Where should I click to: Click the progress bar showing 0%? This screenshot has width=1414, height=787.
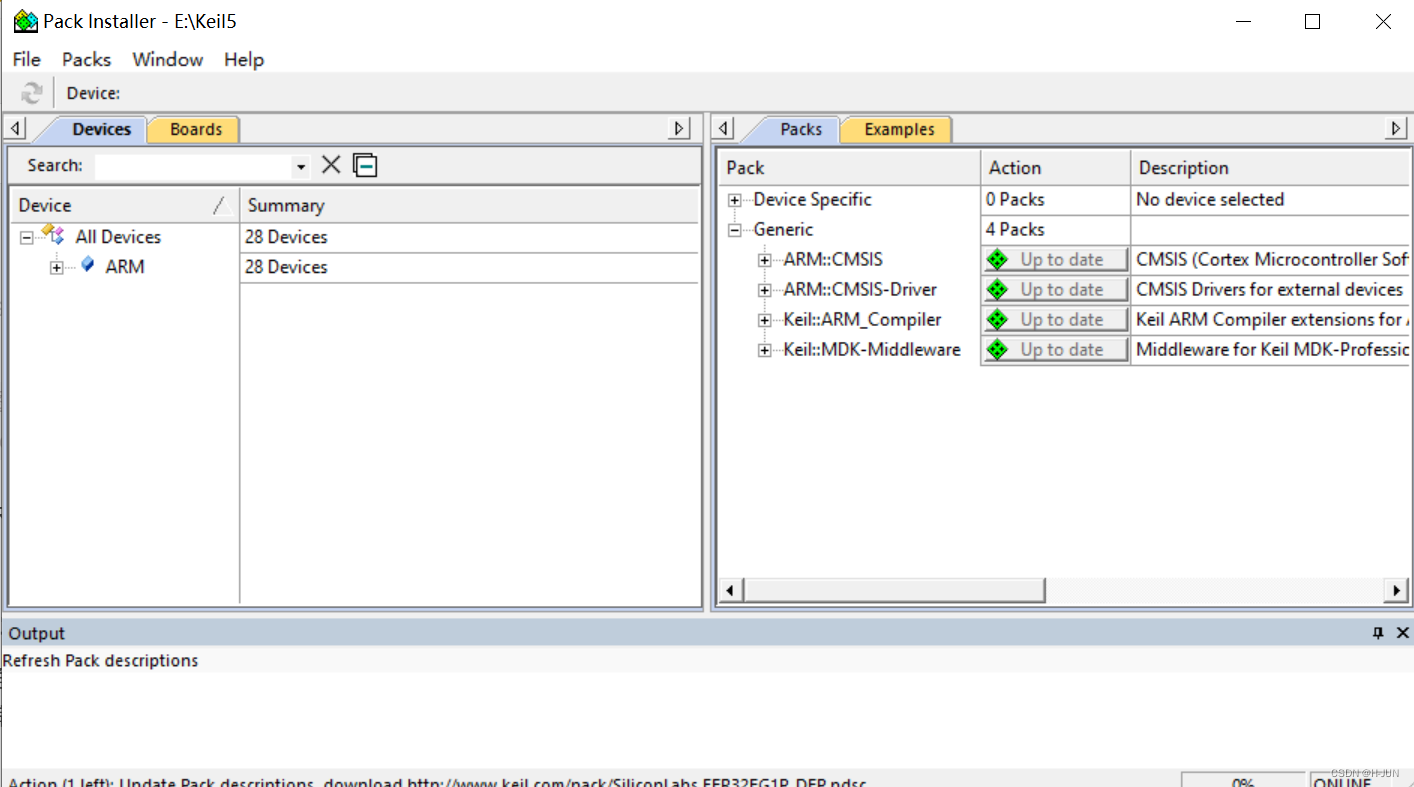1243,782
